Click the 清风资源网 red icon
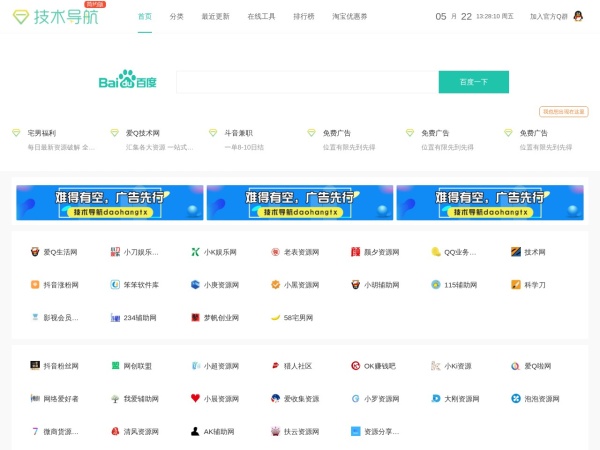This screenshot has width=600, height=450. (x=115, y=431)
